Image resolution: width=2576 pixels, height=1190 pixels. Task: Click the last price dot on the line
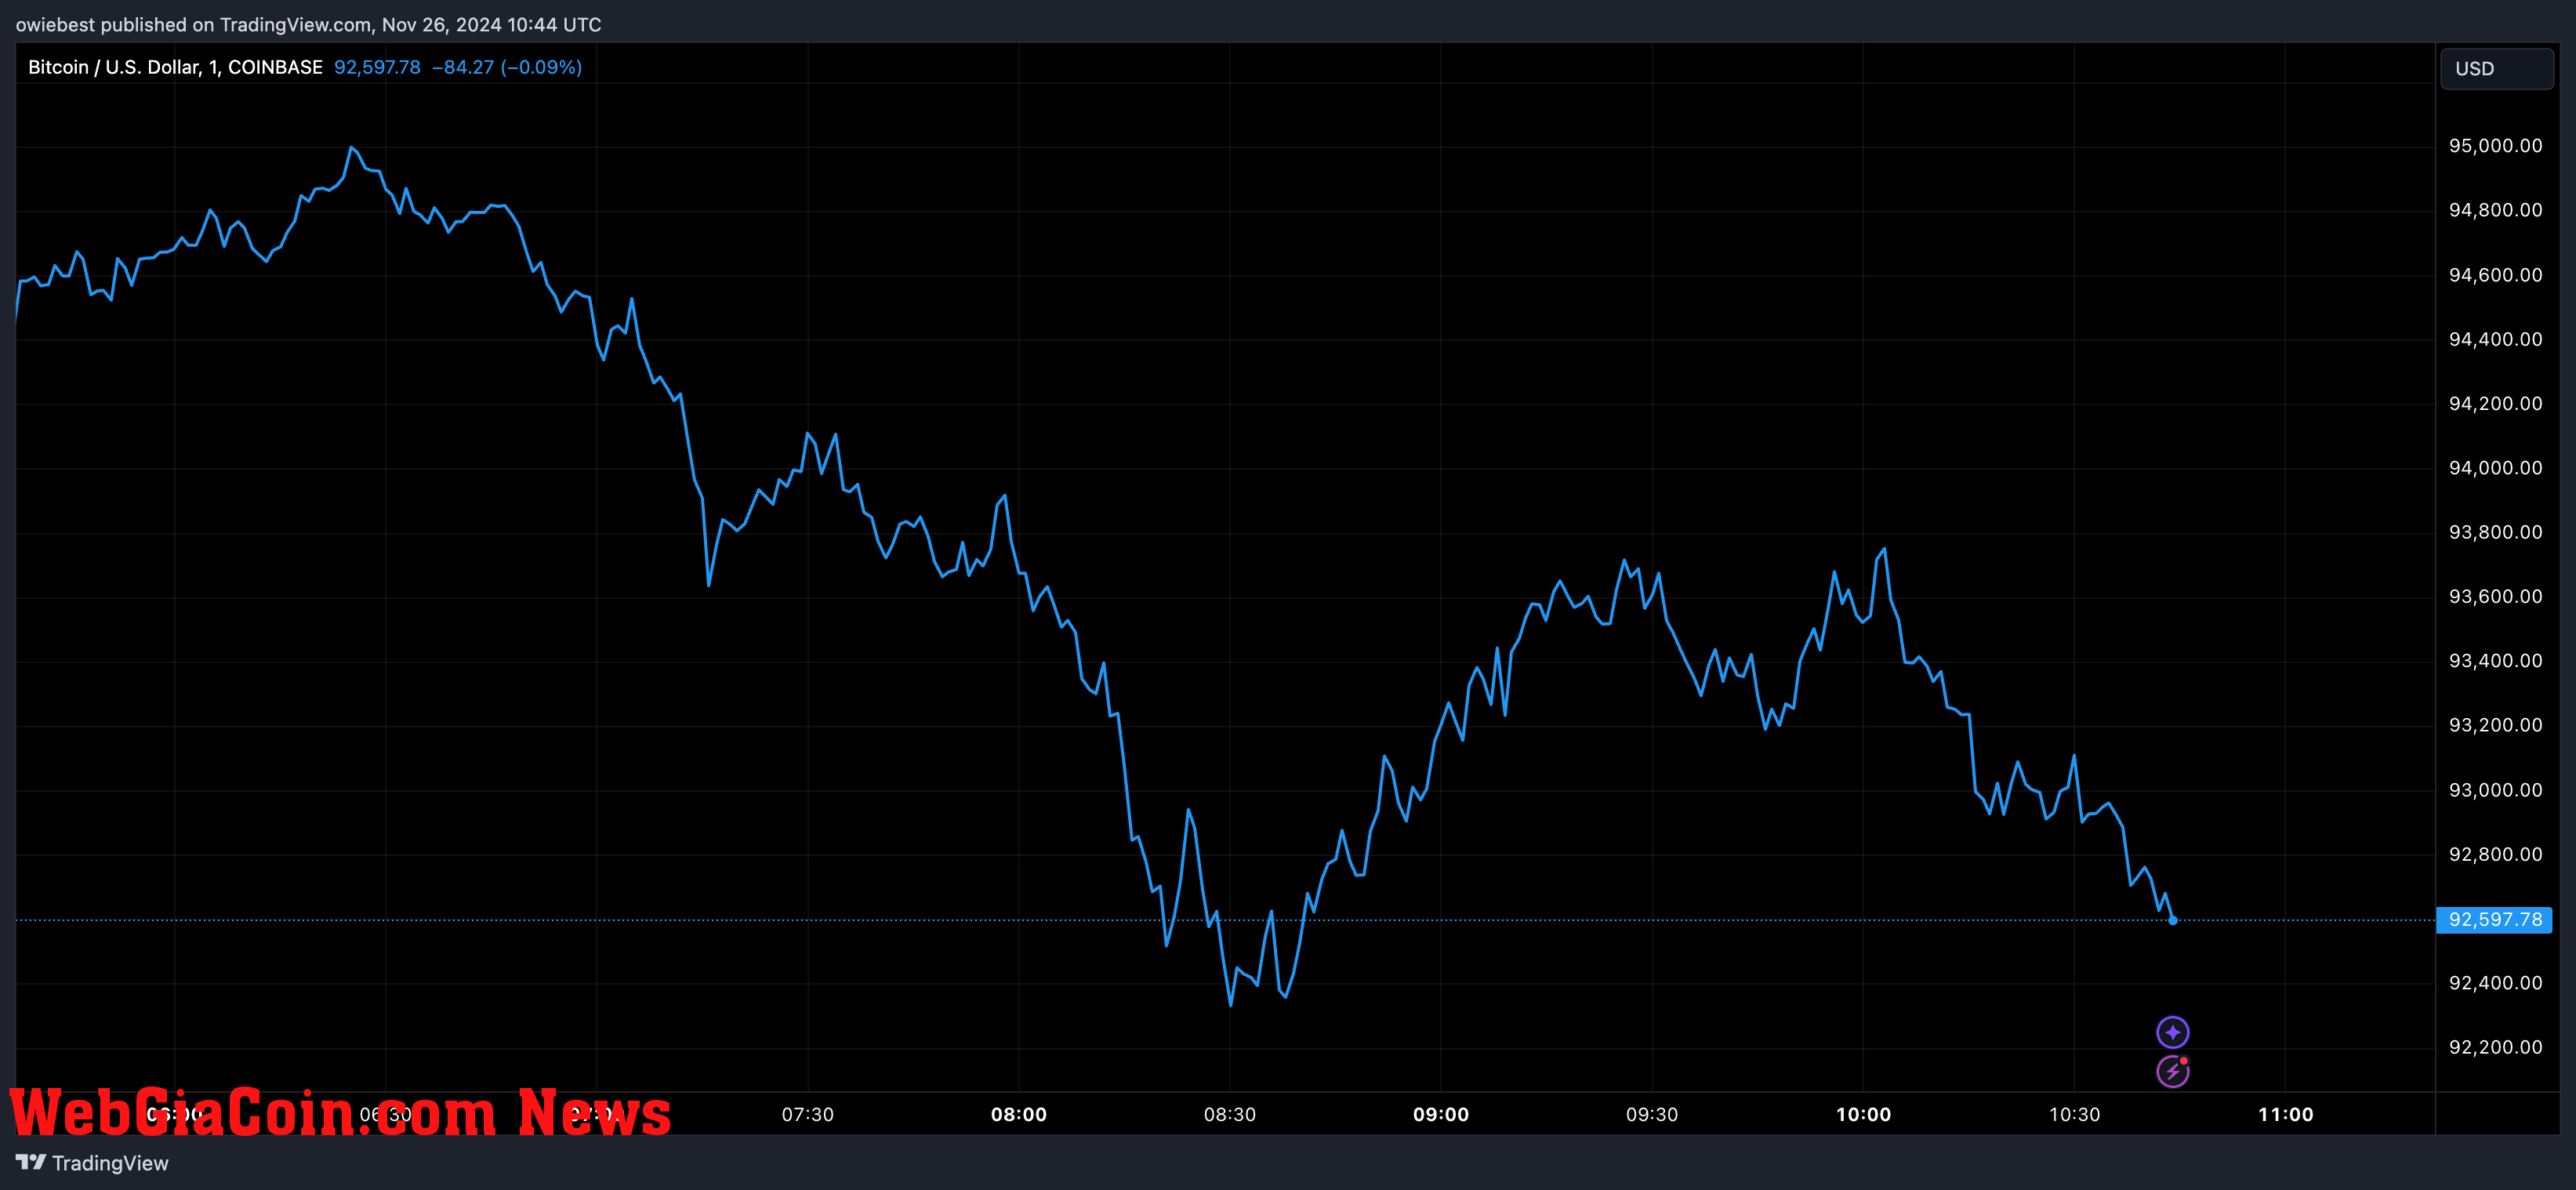tap(2172, 920)
